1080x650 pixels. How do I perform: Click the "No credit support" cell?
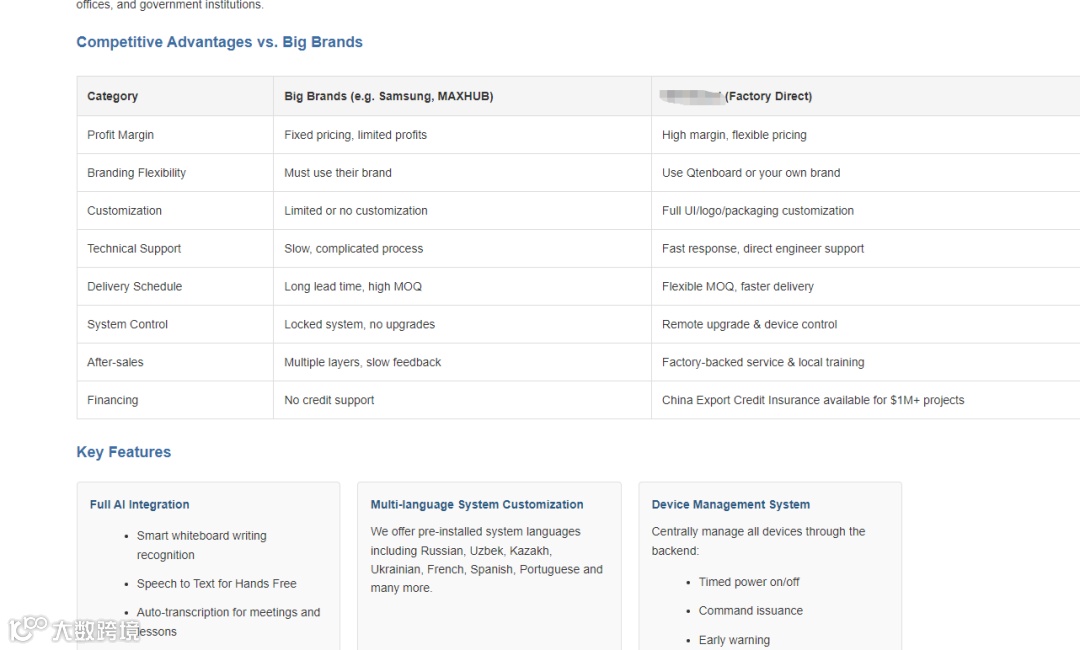329,401
